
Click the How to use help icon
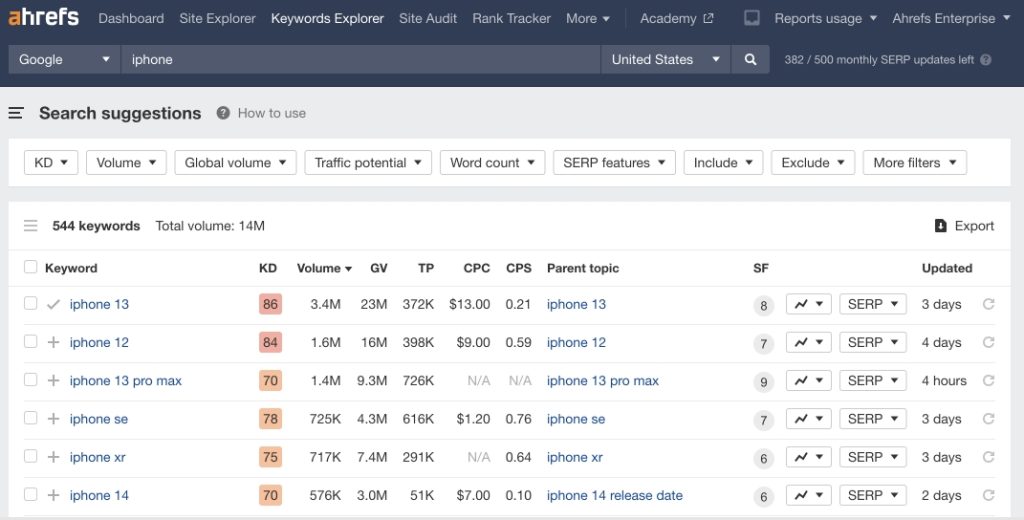(x=223, y=113)
